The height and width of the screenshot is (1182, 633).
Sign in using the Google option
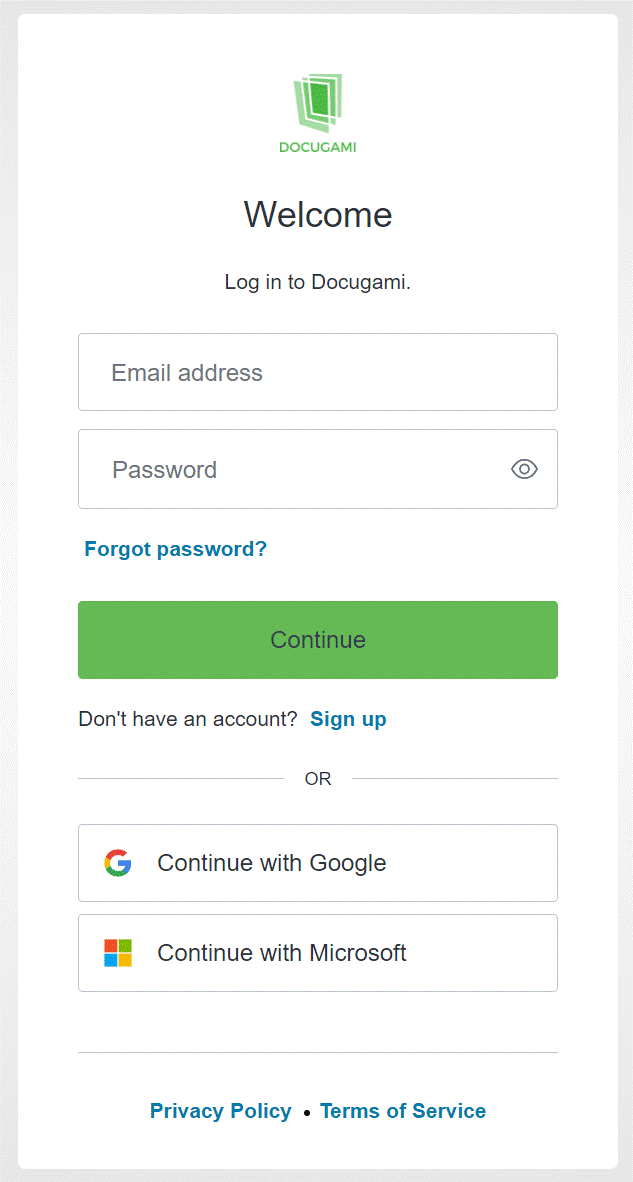coord(317,862)
